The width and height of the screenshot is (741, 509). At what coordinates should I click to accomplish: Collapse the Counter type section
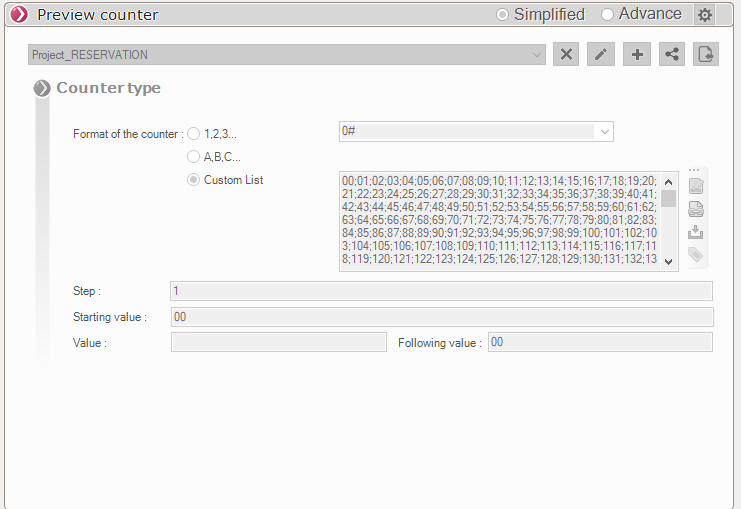click(x=42, y=88)
